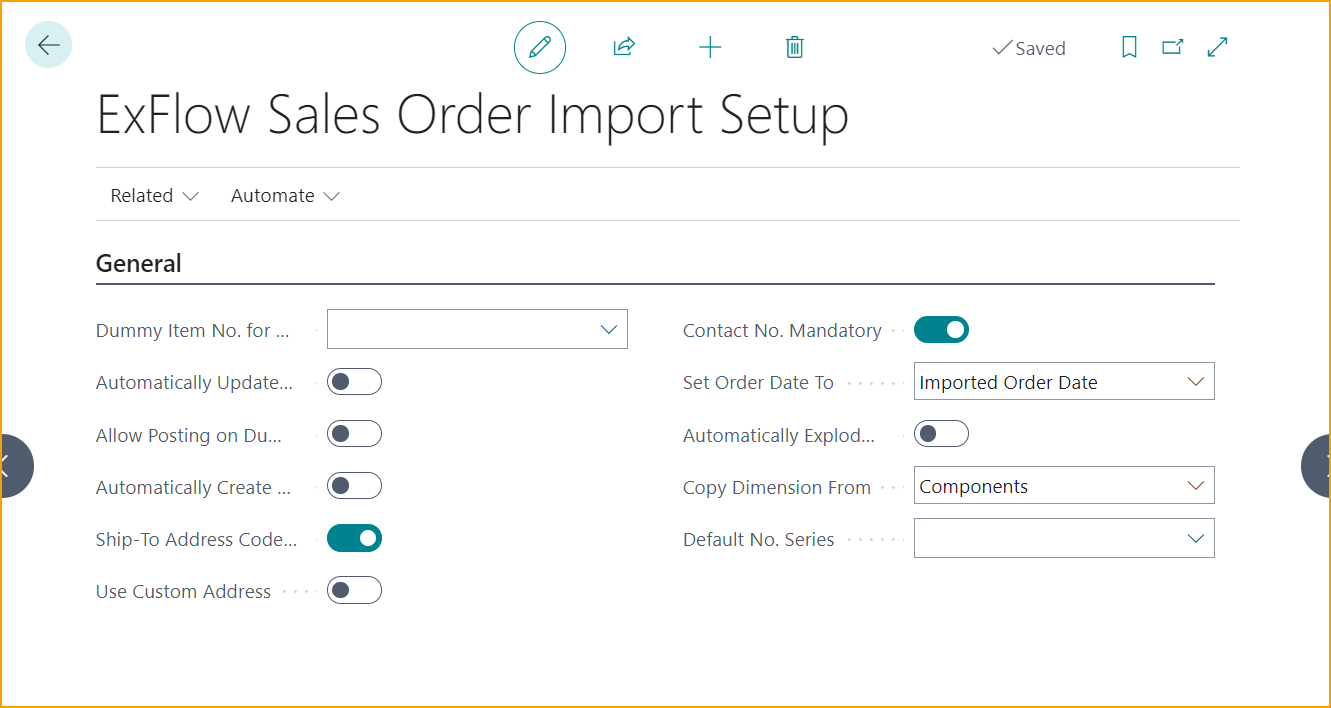Bookmark this page with the flag icon
This screenshot has width=1331, height=708.
[x=1129, y=47]
